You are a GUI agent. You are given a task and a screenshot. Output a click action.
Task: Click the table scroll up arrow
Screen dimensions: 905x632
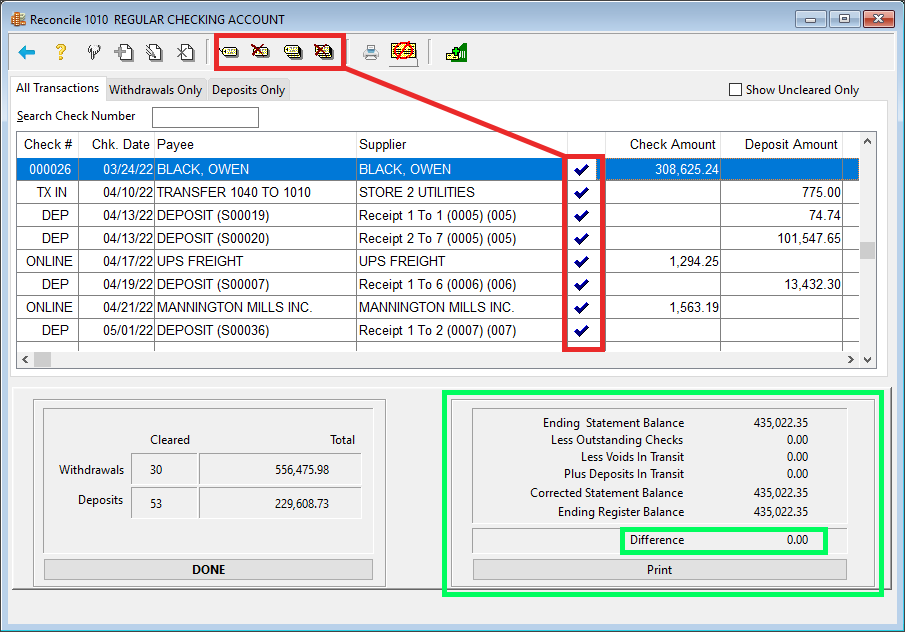(x=867, y=141)
